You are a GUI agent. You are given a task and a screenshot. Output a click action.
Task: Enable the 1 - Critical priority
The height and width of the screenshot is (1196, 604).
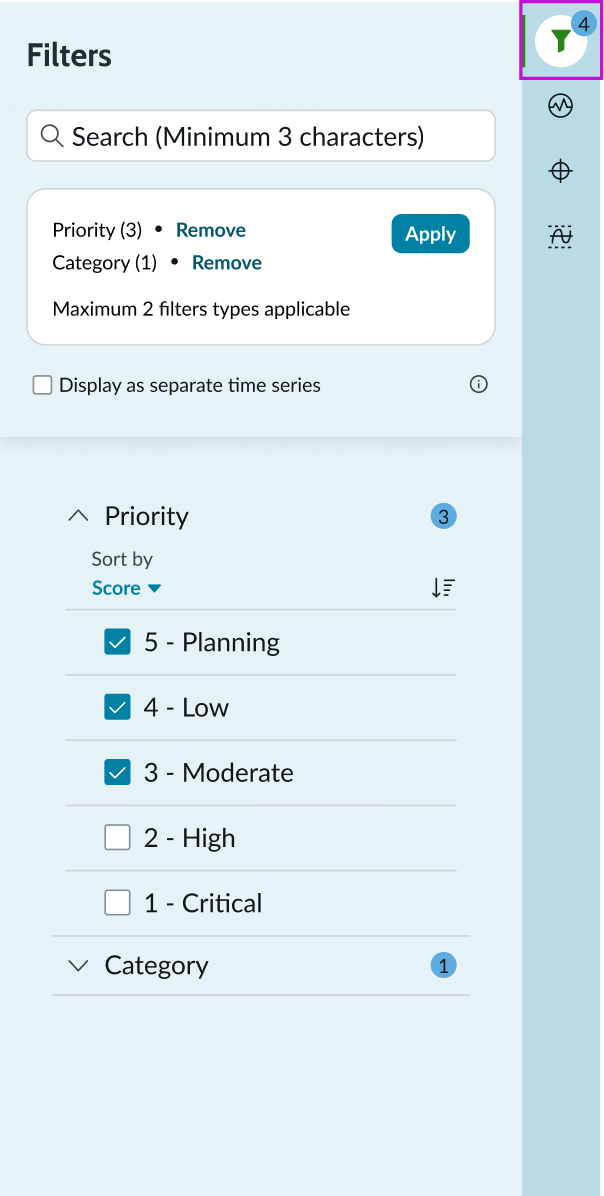[x=117, y=902]
